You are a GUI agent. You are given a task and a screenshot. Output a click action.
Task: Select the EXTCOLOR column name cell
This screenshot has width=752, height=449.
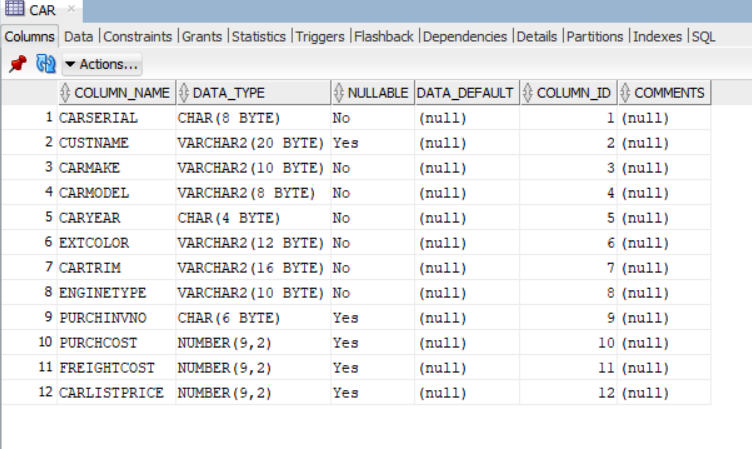117,243
